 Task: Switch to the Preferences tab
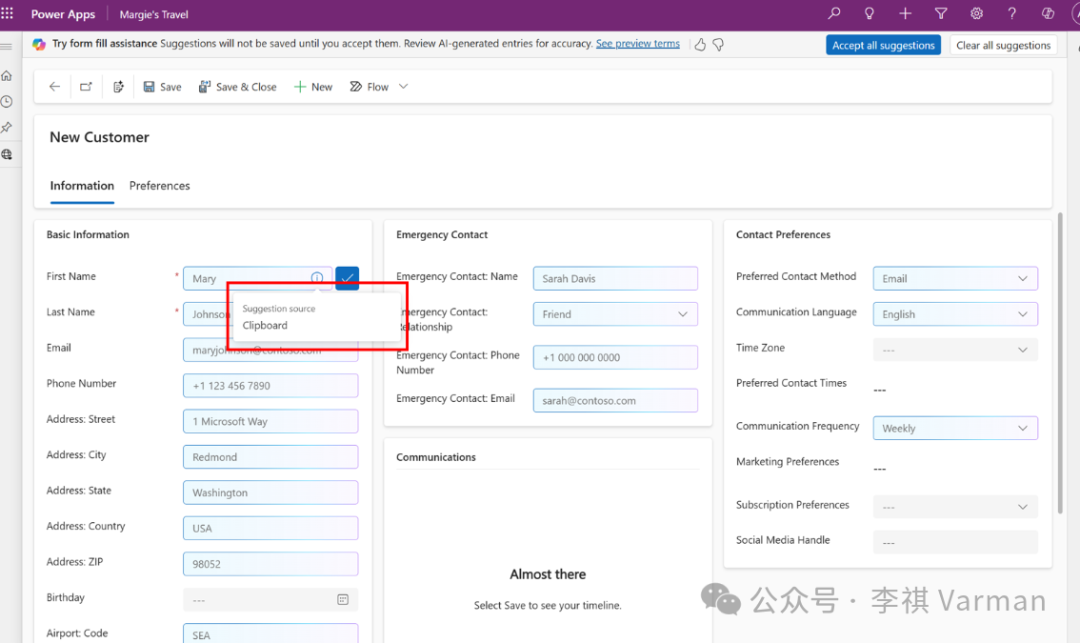(159, 186)
